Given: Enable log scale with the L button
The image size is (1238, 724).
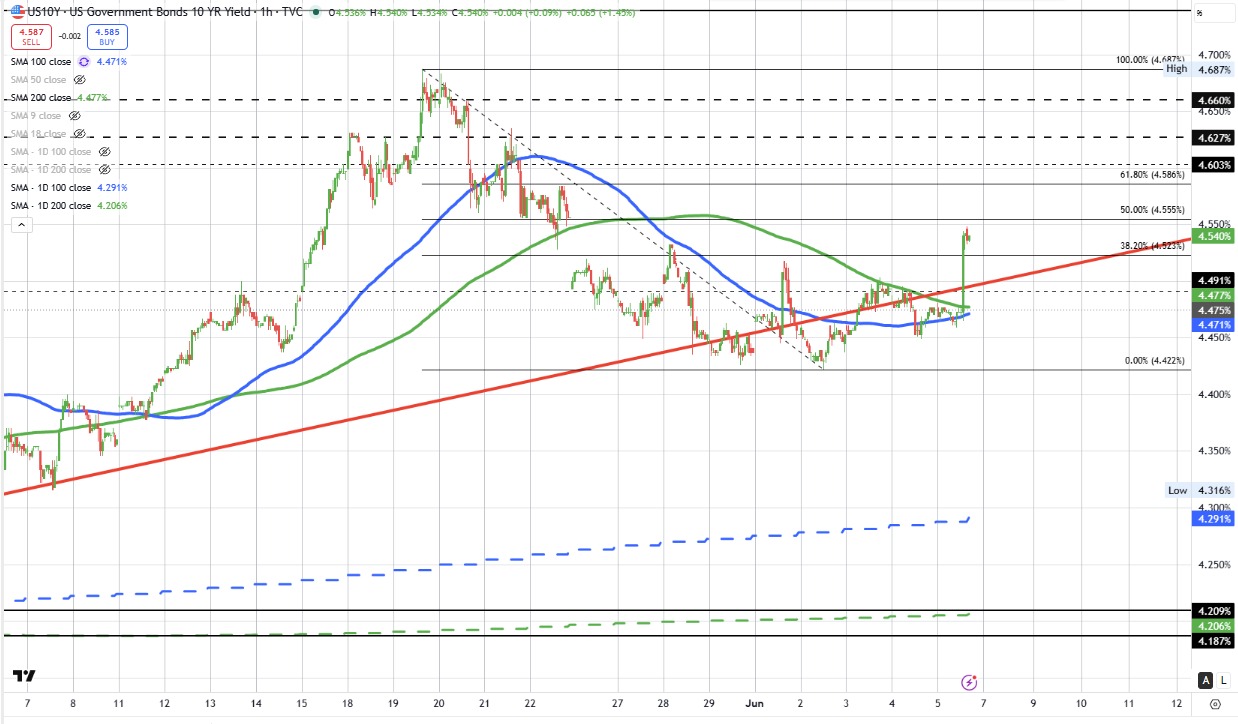Looking at the screenshot, I should (x=1224, y=680).
